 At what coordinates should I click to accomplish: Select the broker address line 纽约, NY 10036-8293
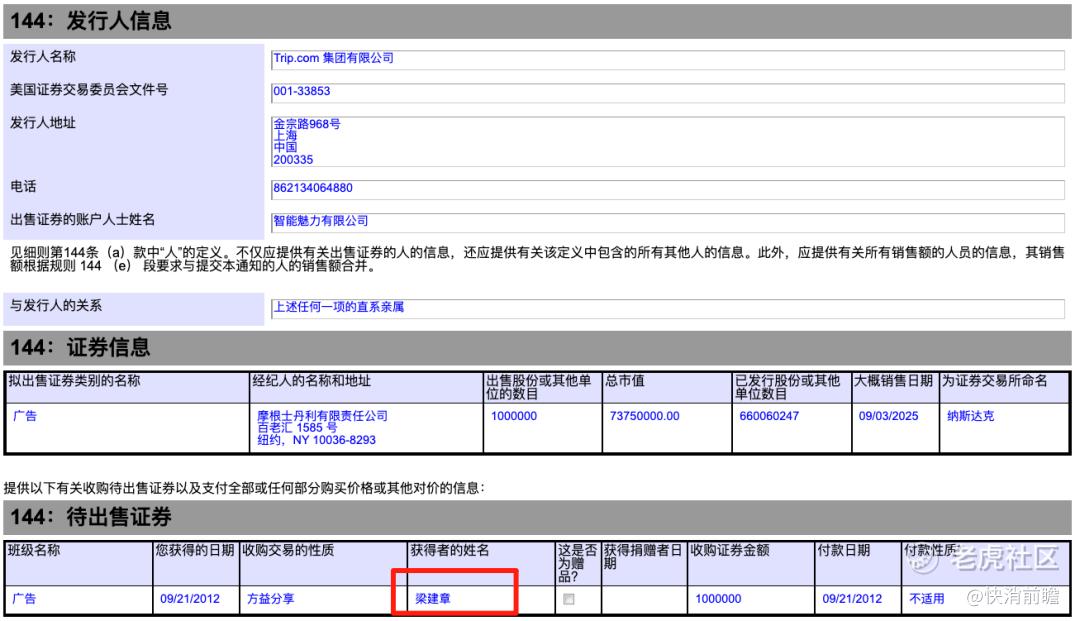pyautogui.click(x=317, y=440)
